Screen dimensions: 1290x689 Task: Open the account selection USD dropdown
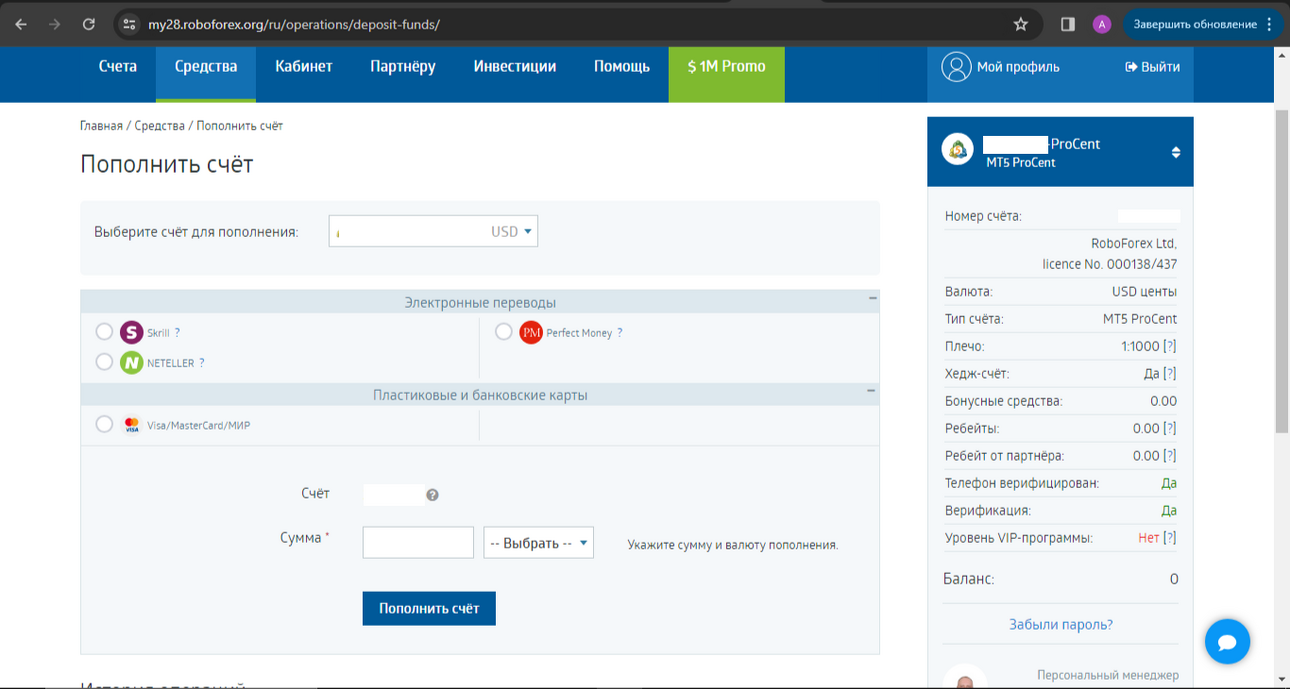pyautogui.click(x=433, y=231)
